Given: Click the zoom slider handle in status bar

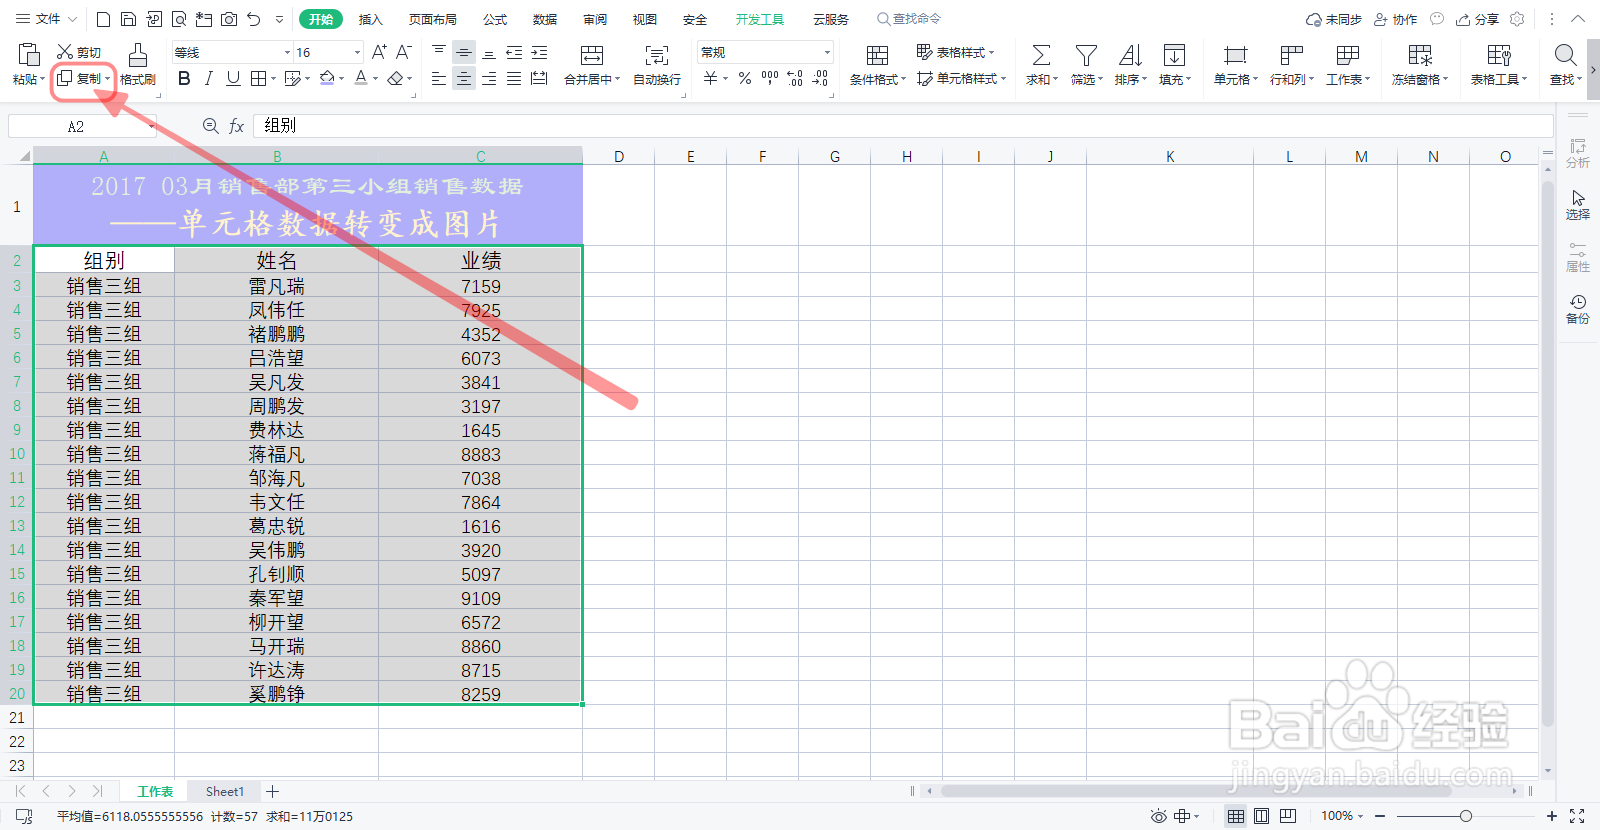Looking at the screenshot, I should click(x=1465, y=816).
